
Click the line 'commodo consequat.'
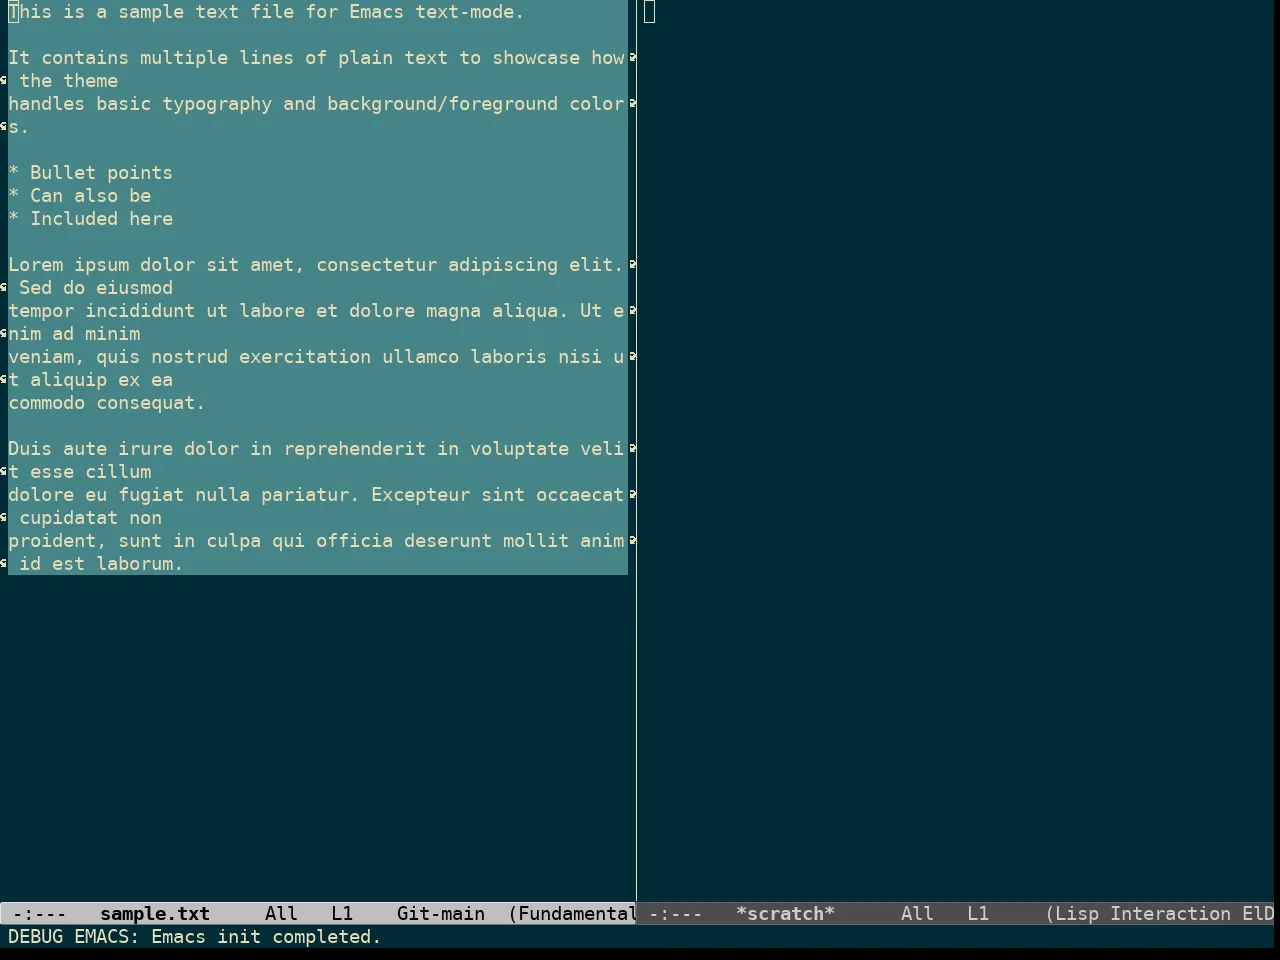click(x=106, y=403)
